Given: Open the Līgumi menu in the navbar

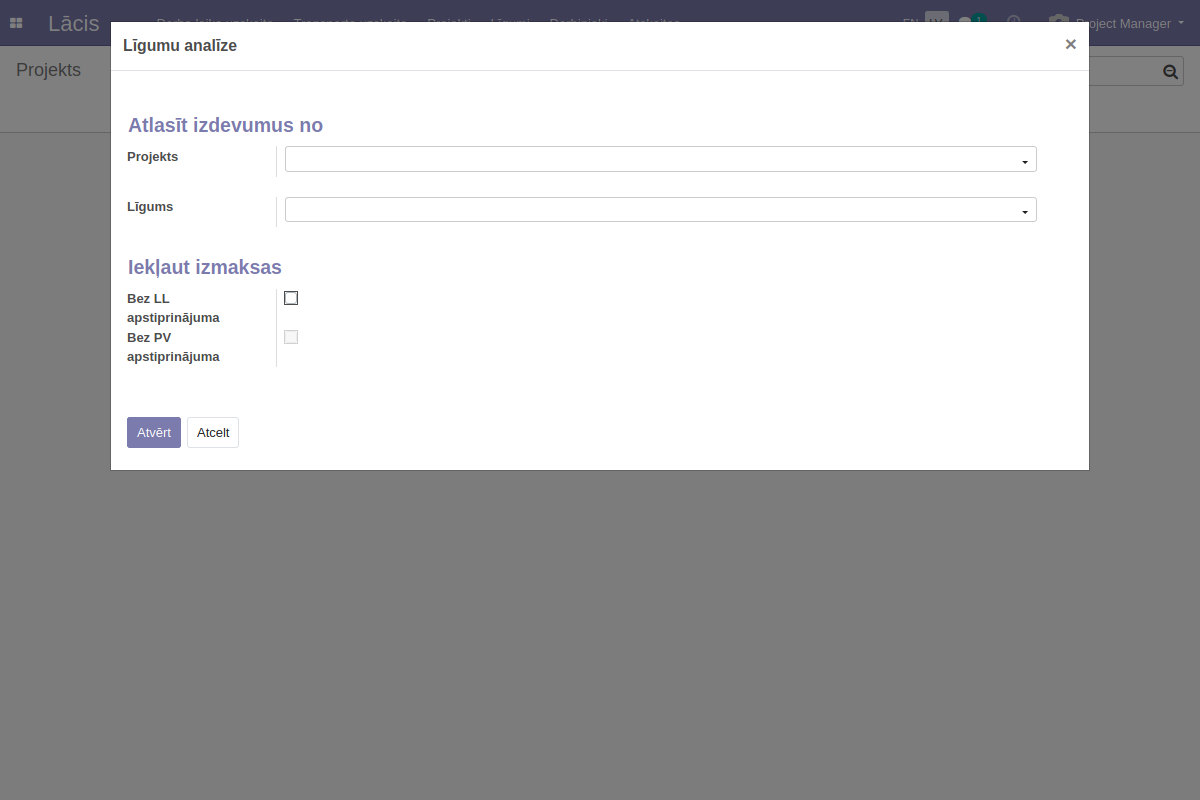Looking at the screenshot, I should (x=510, y=21).
